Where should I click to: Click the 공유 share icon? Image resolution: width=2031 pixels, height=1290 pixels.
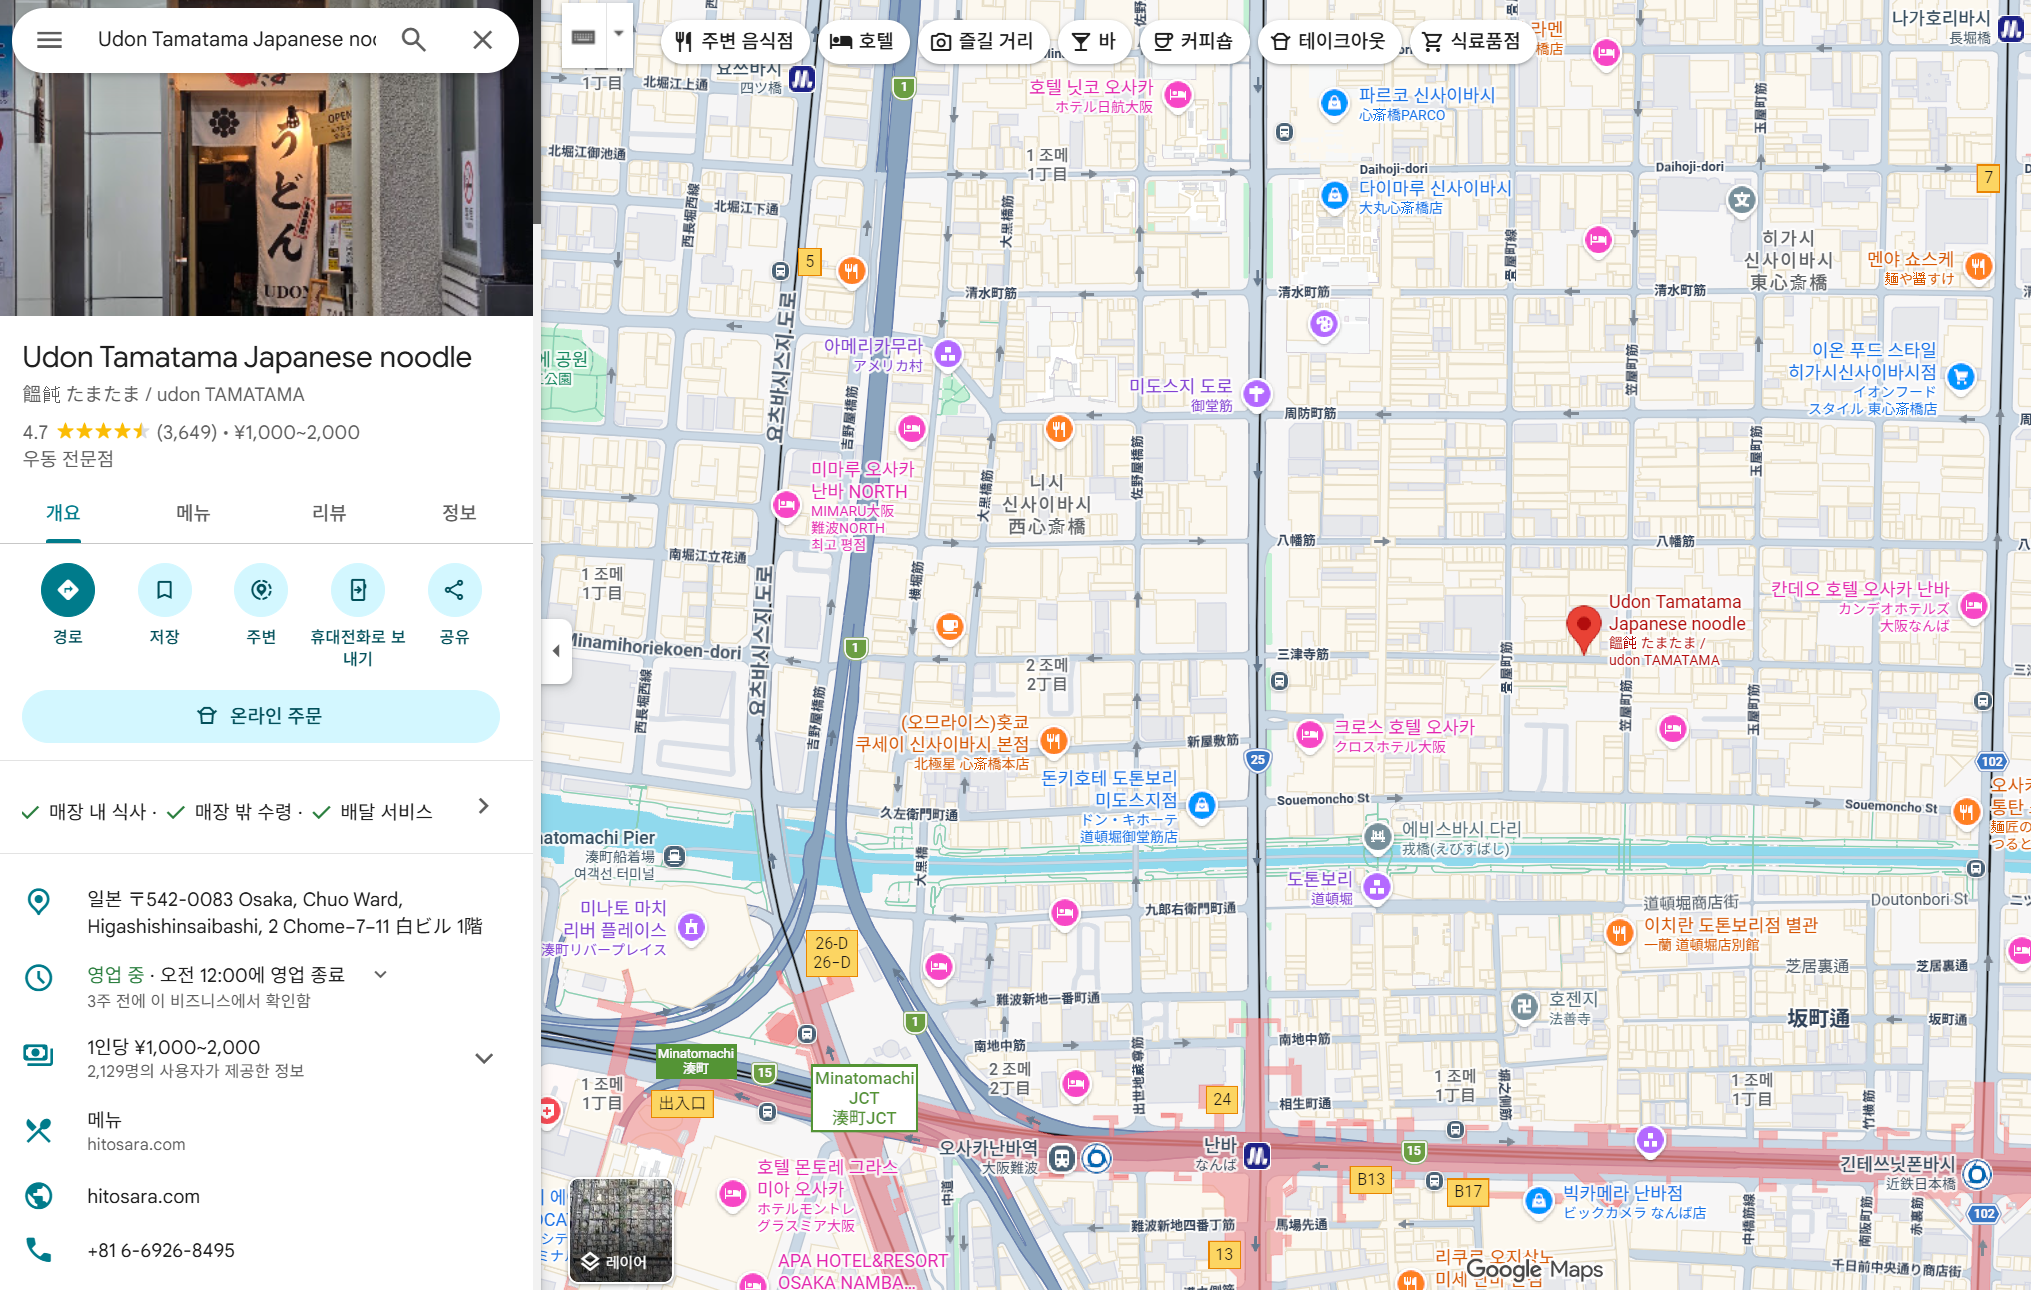(454, 590)
